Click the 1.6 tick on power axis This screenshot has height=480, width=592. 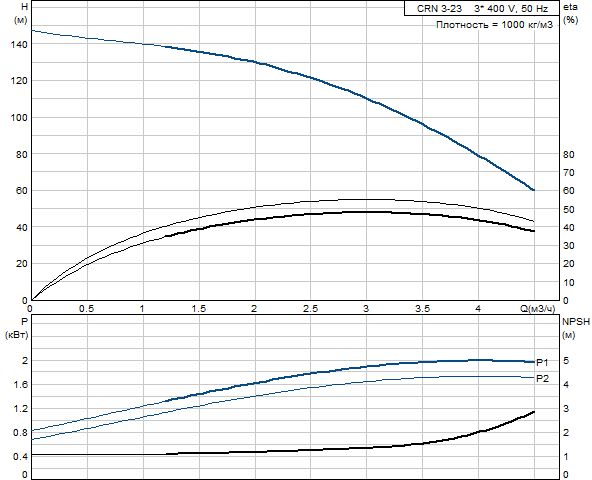click(21, 384)
